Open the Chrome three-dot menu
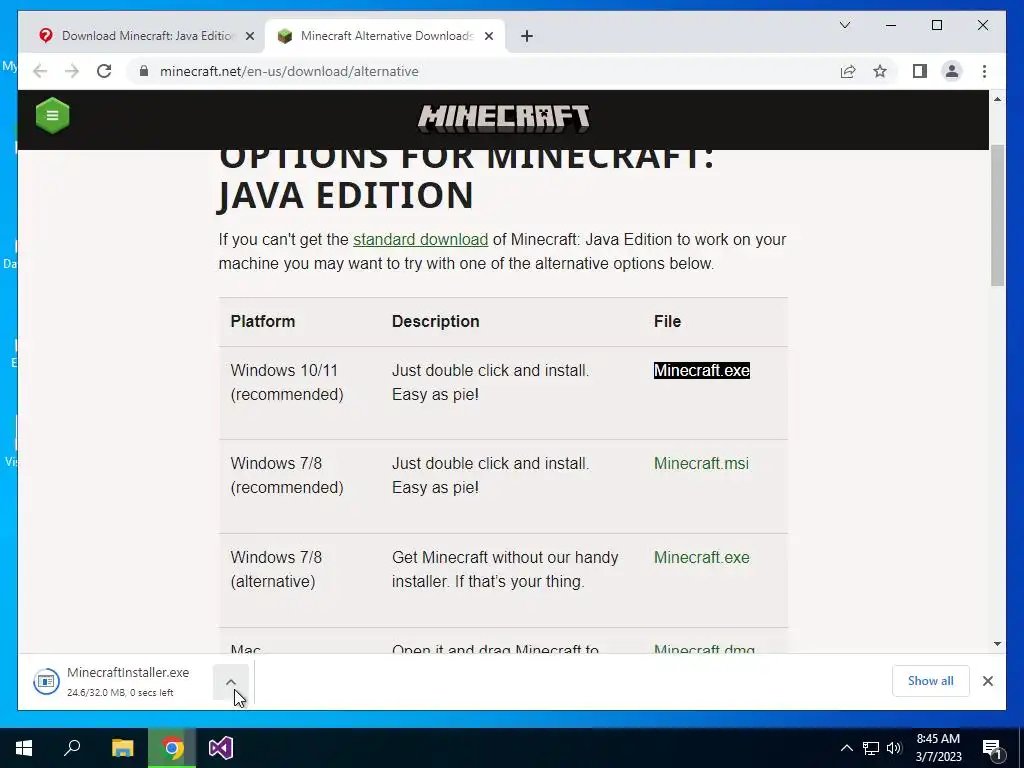 coord(984,71)
